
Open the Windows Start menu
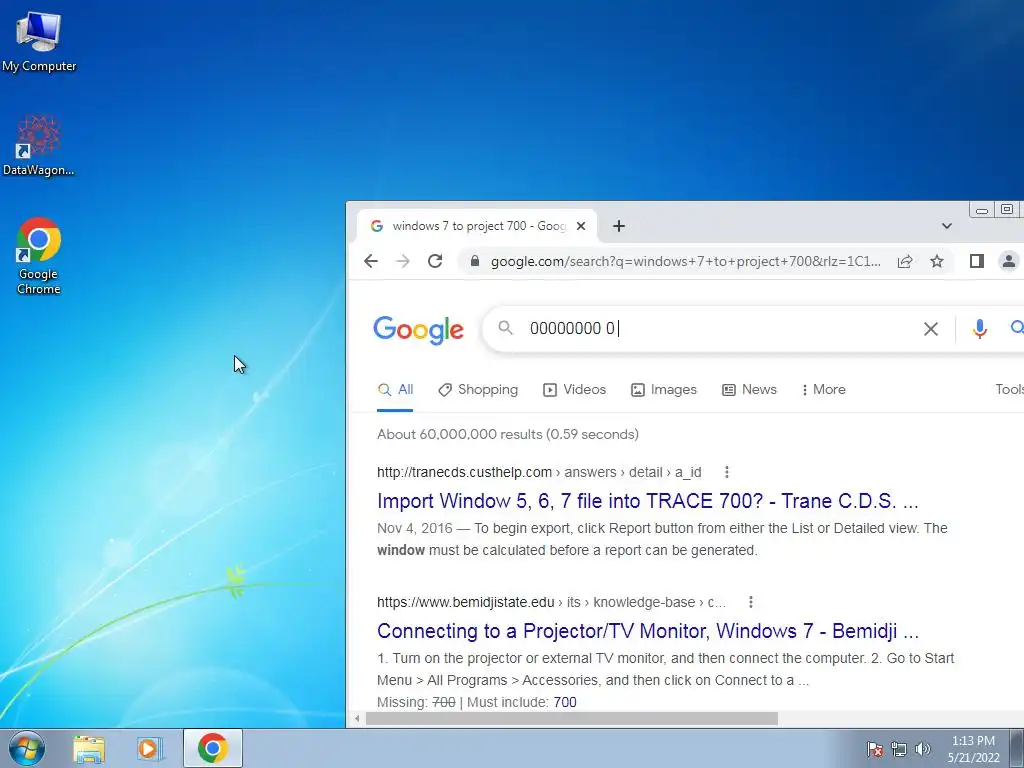pos(27,748)
